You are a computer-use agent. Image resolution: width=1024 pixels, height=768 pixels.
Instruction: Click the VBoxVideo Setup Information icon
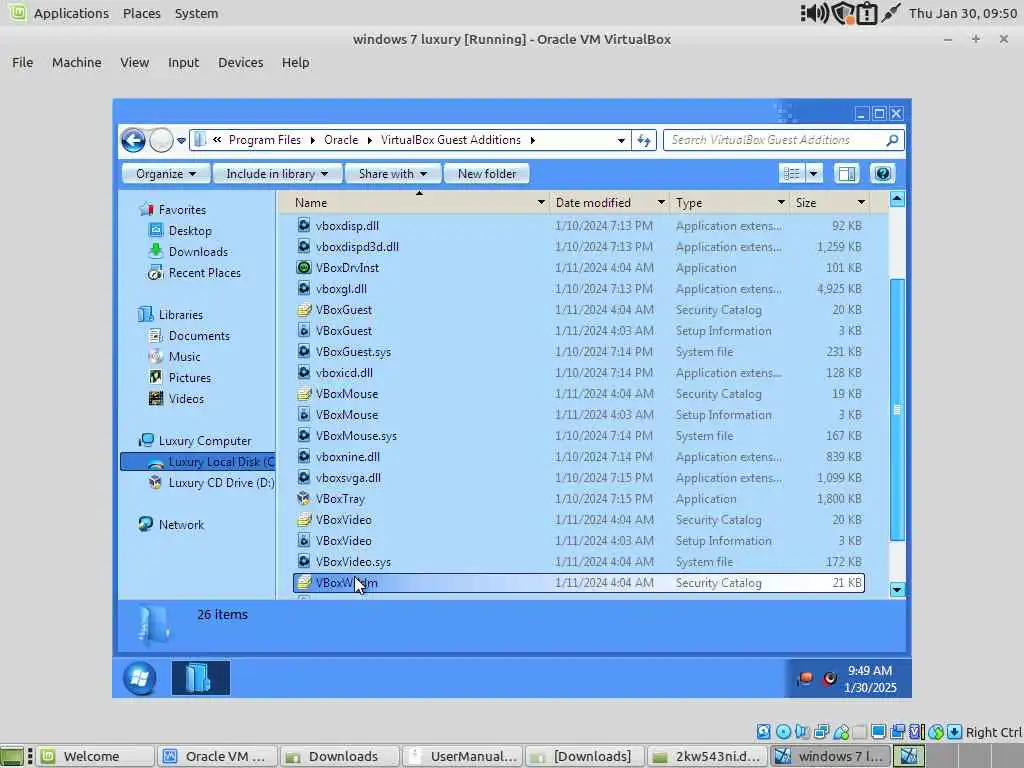304,541
